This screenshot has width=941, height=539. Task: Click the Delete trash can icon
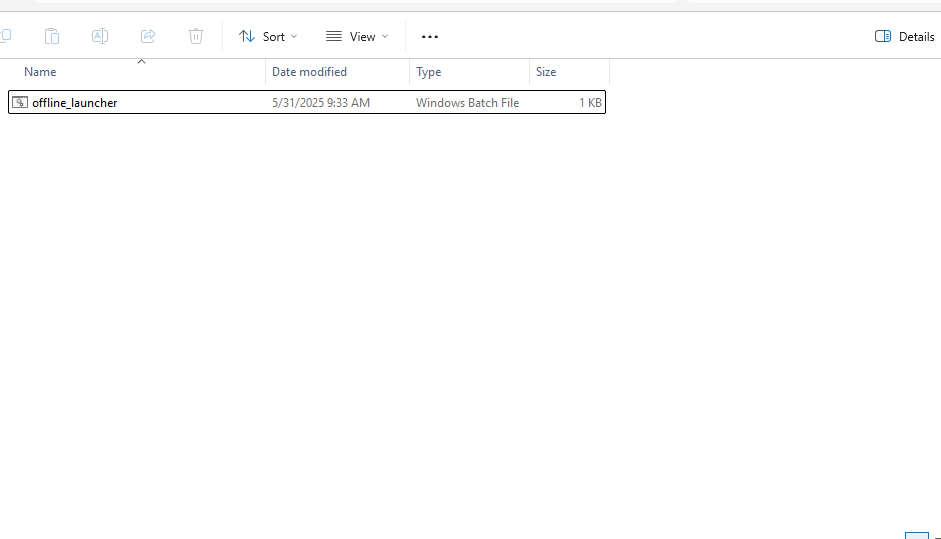(196, 36)
